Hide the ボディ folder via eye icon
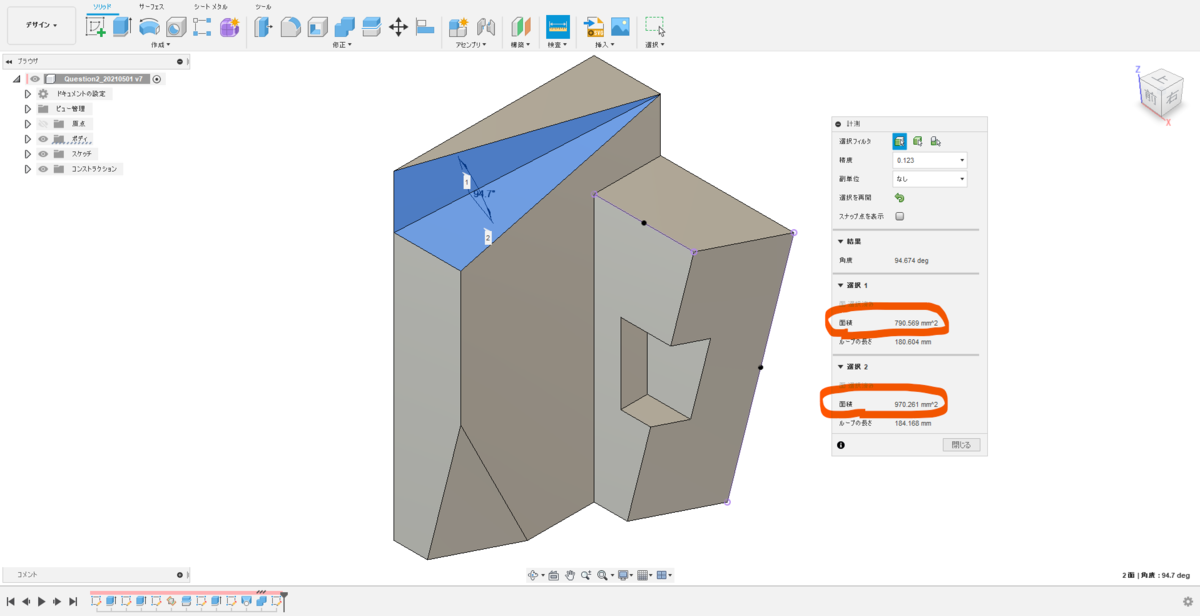The height and width of the screenshot is (616, 1200). pyautogui.click(x=43, y=139)
